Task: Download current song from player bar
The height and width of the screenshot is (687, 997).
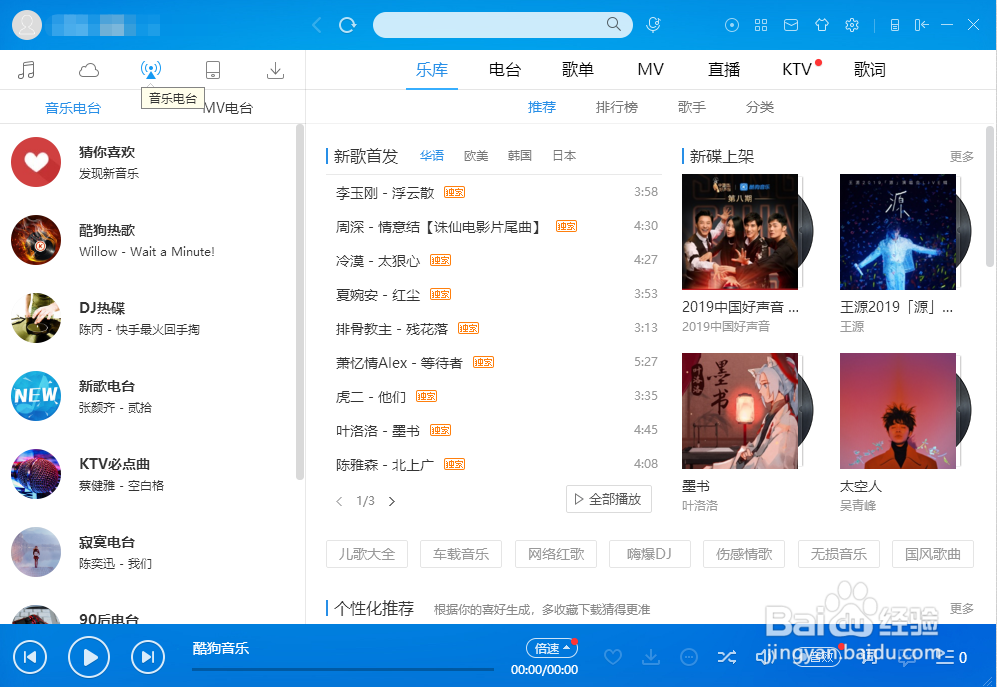Action: (x=651, y=656)
